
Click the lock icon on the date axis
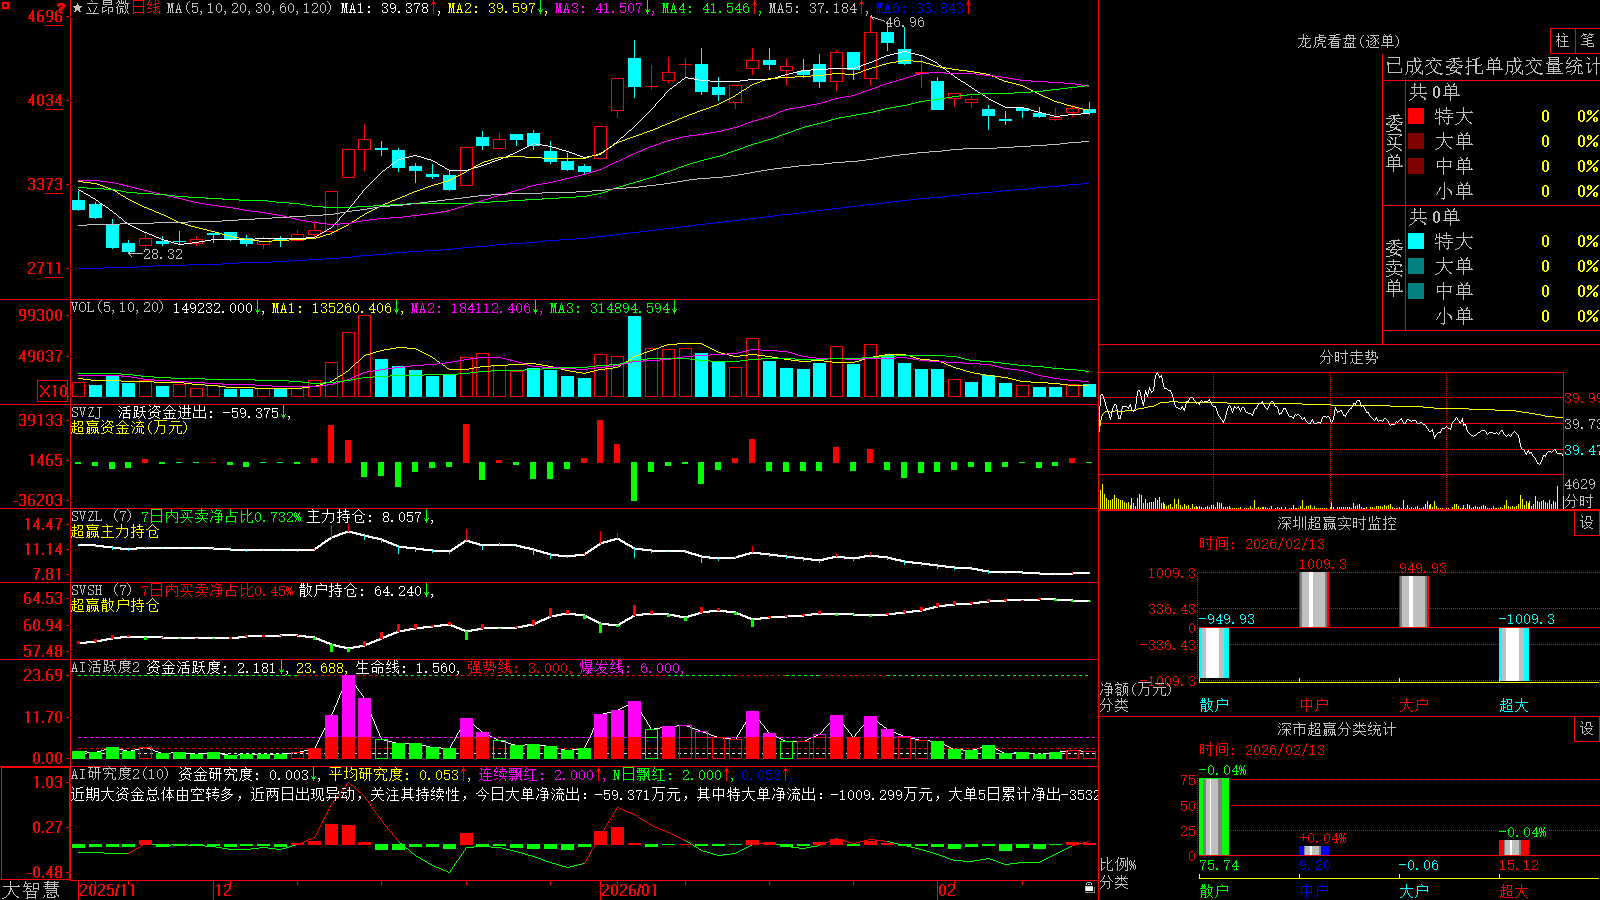tap(1089, 887)
